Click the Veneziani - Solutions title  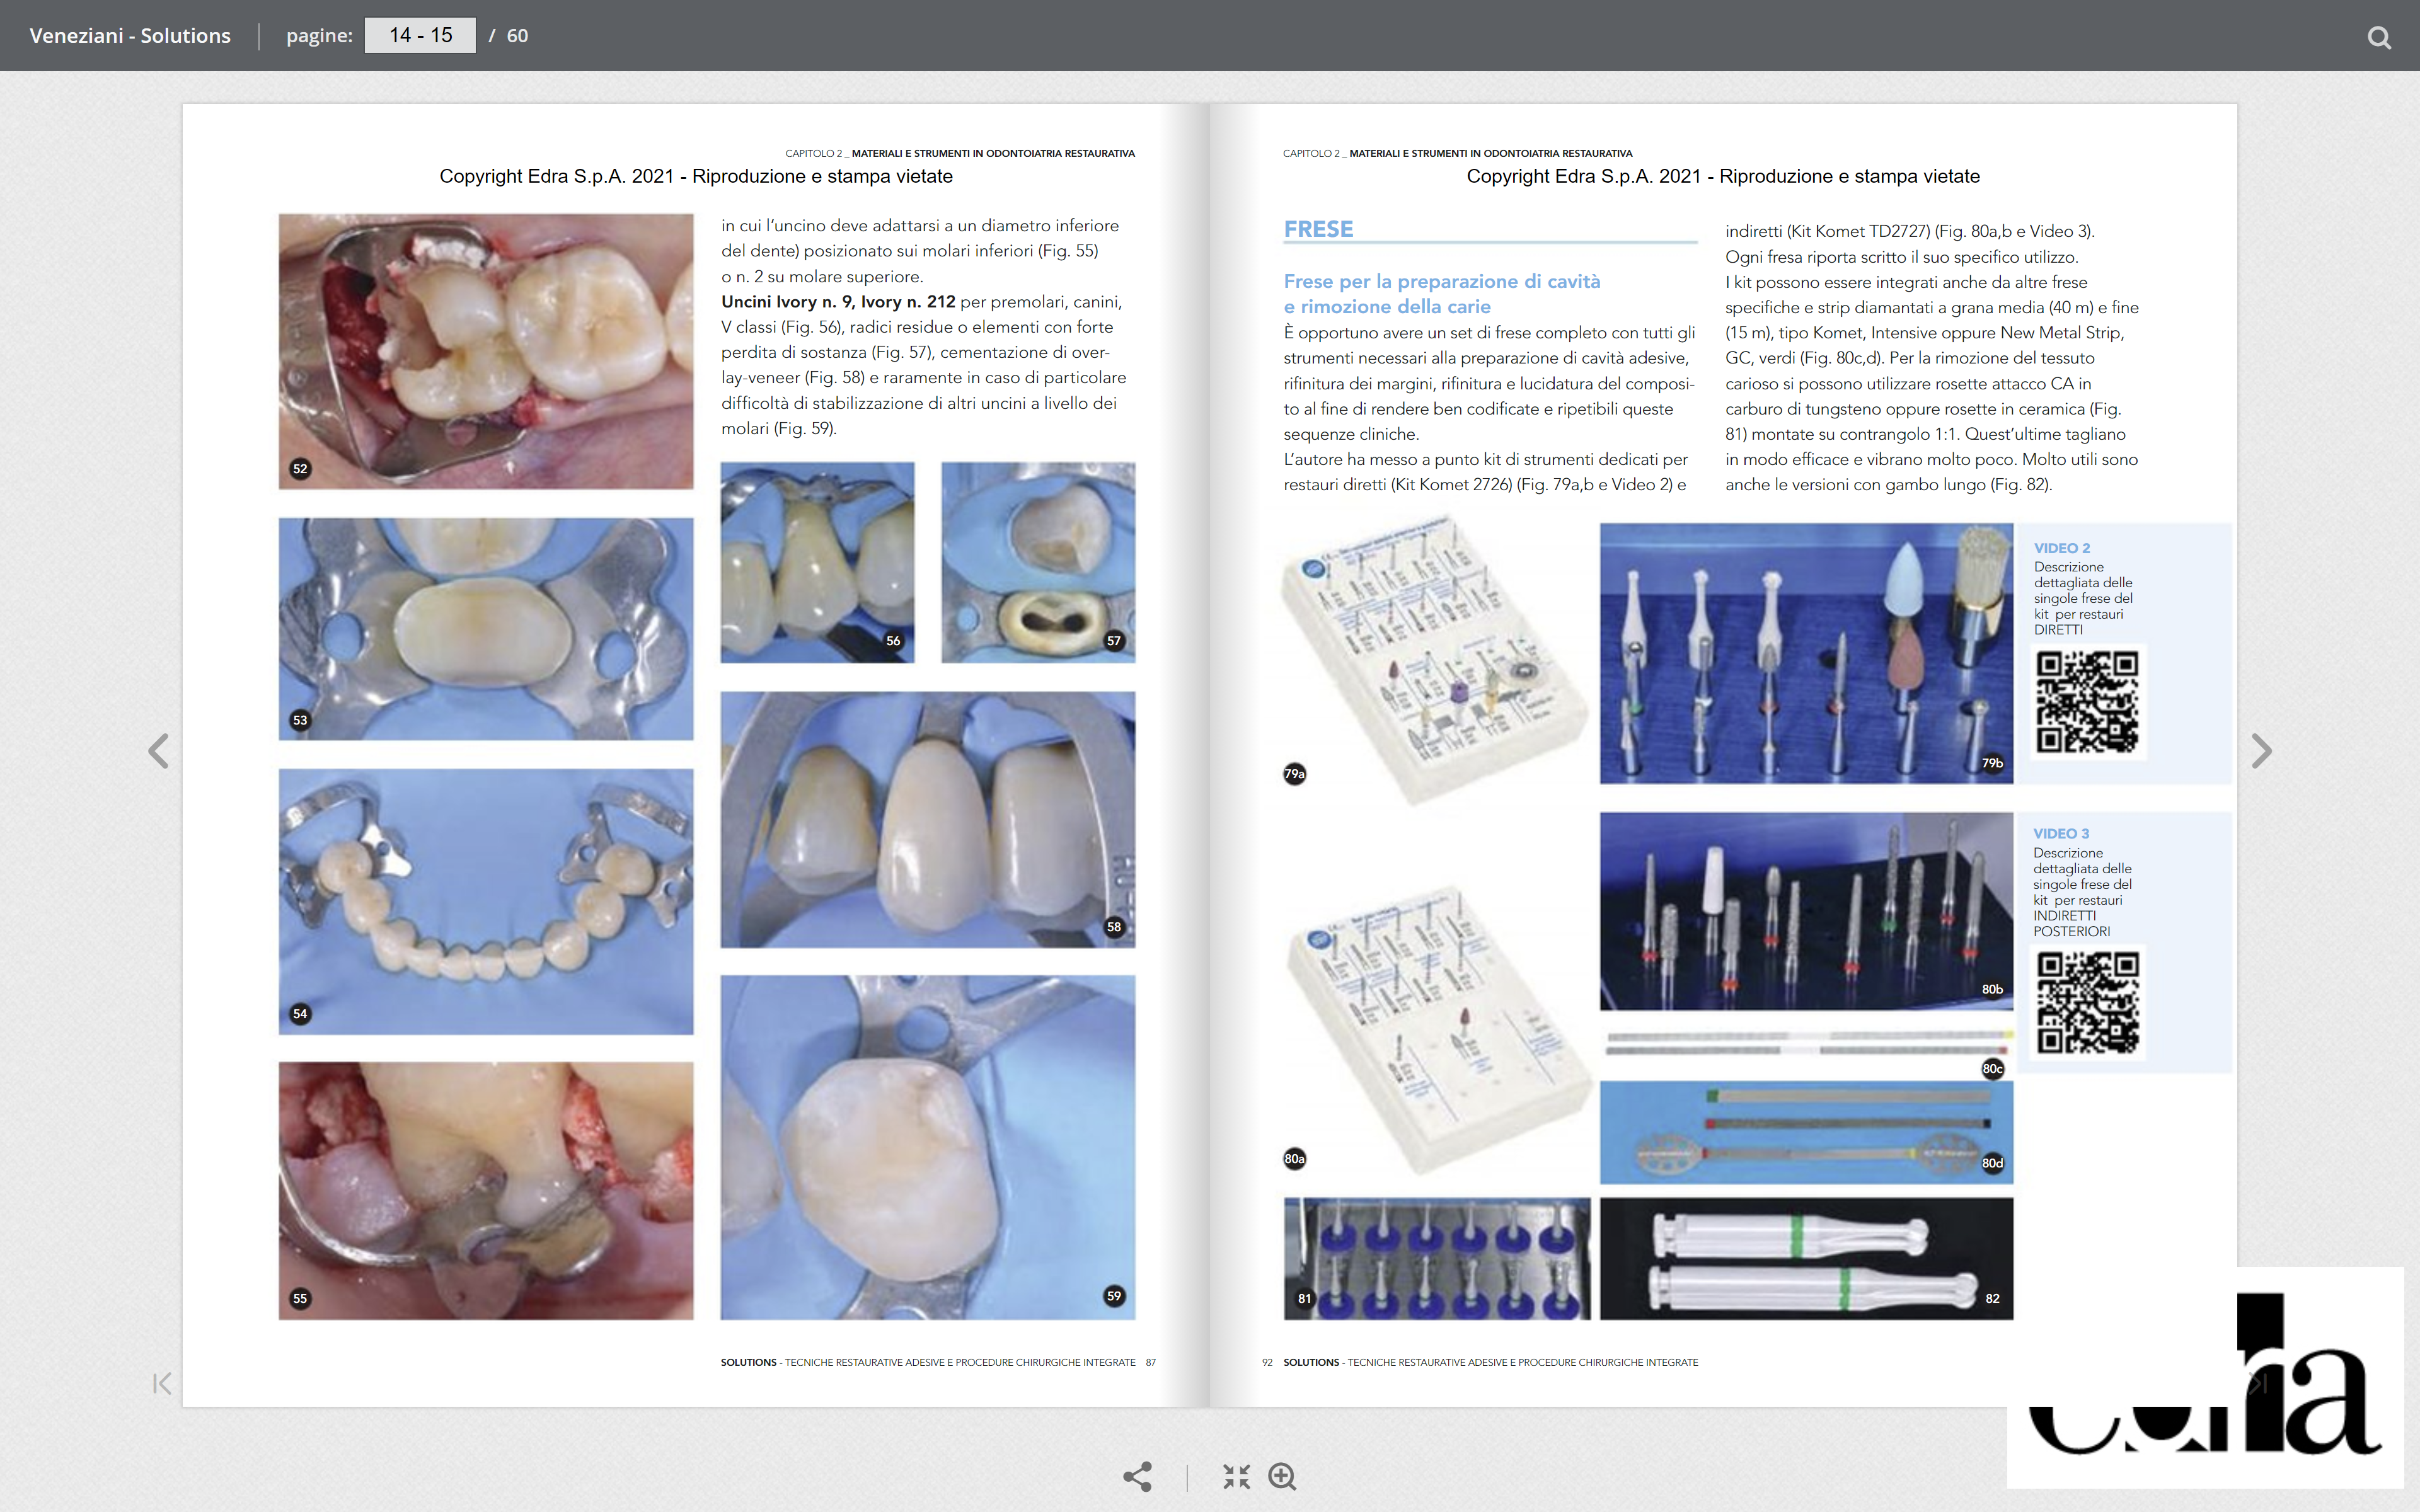130,36
